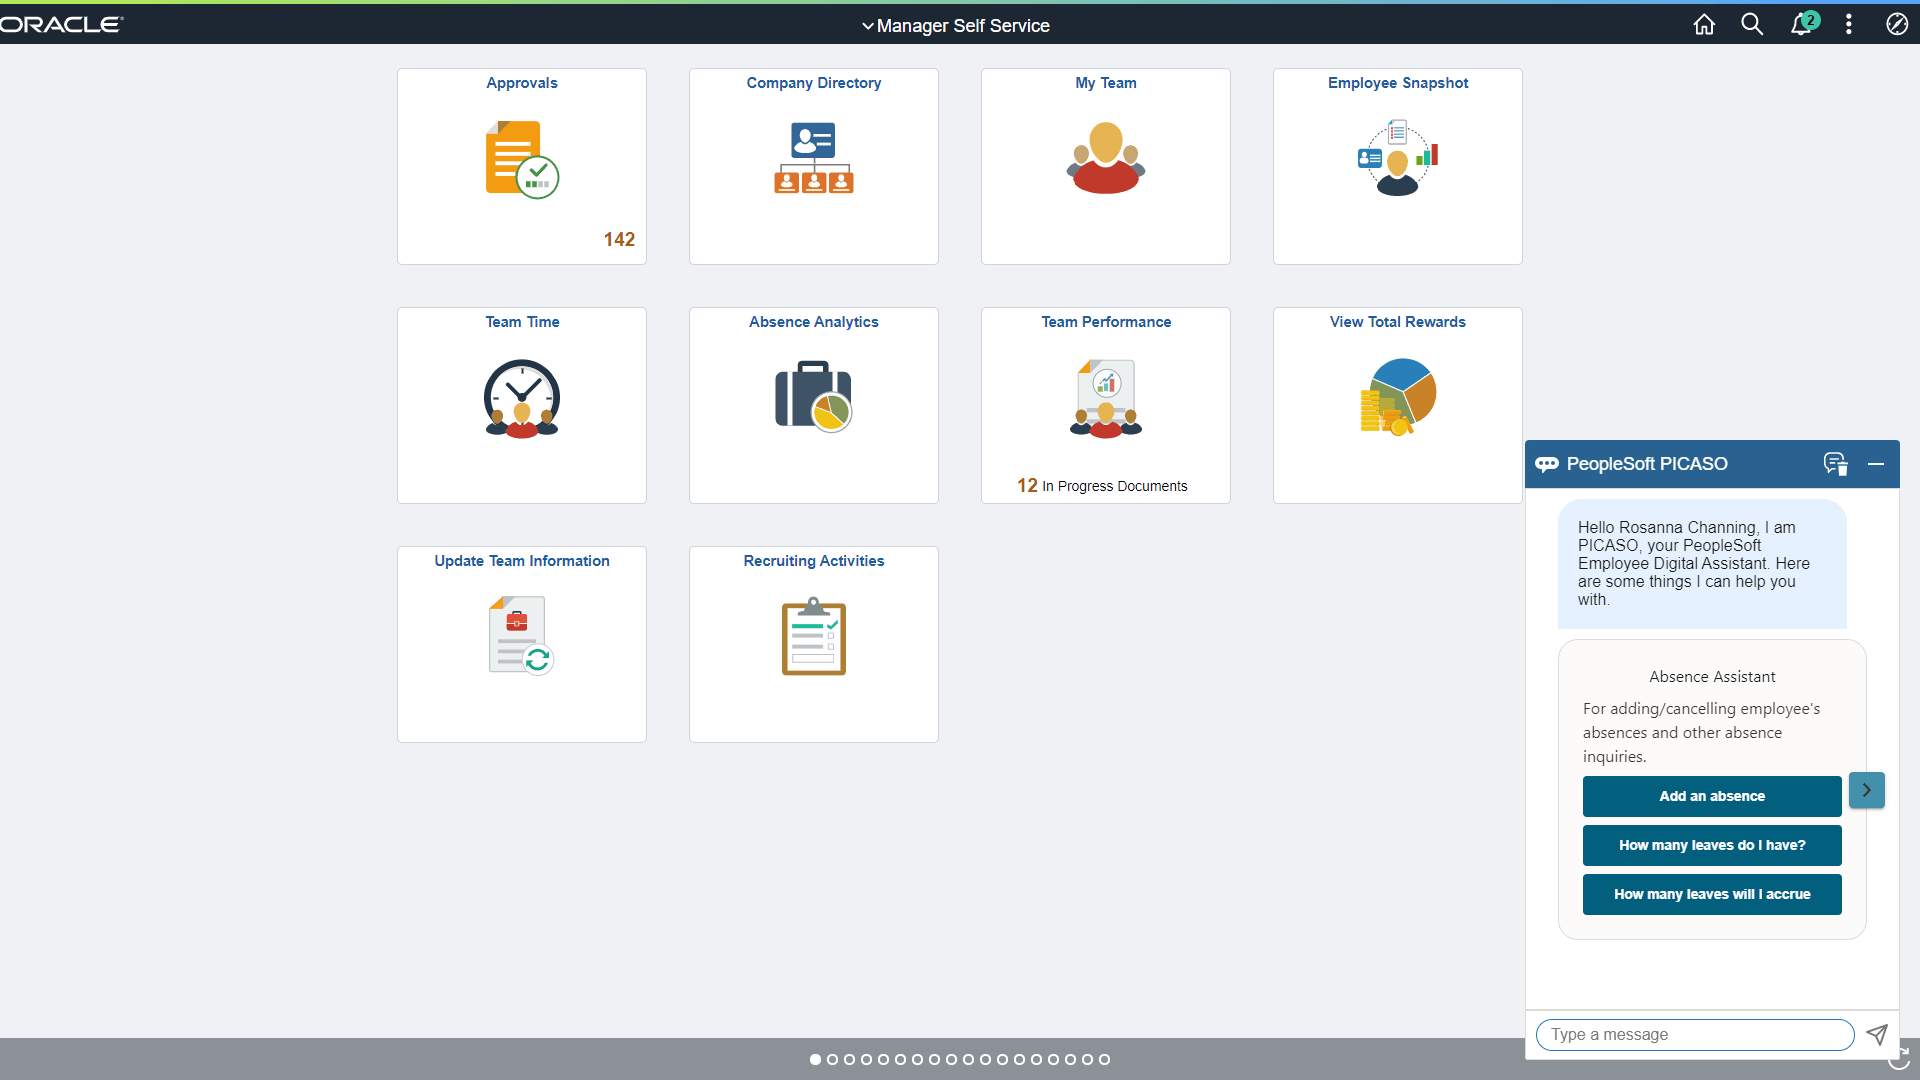Open the Recruiting Activities tile
Image resolution: width=1920 pixels, height=1080 pixels.
coord(813,643)
